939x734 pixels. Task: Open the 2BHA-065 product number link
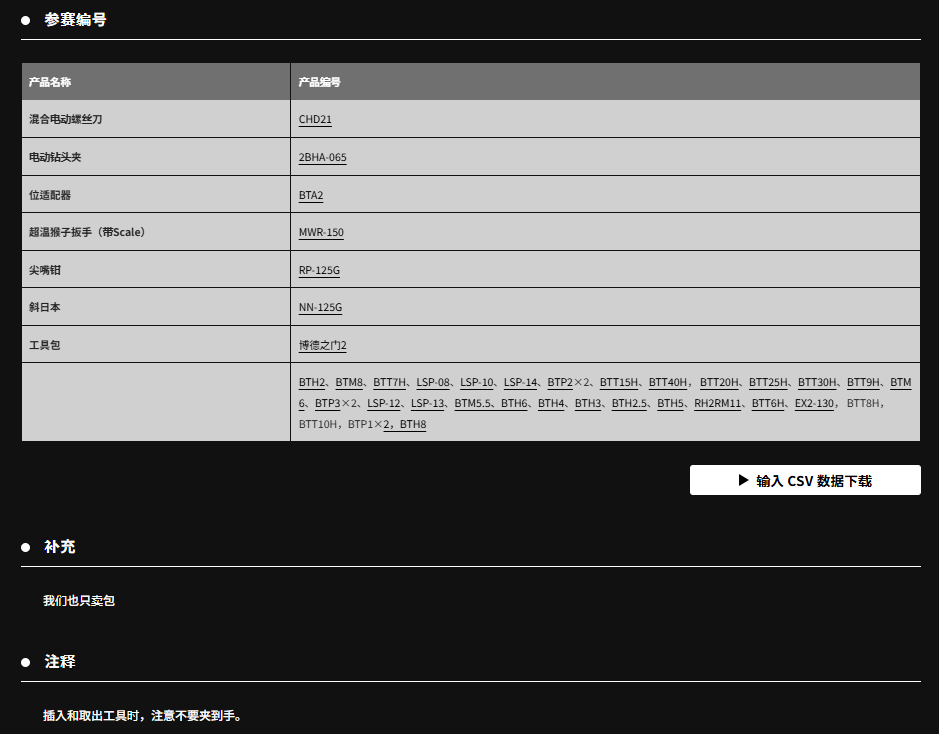(322, 158)
